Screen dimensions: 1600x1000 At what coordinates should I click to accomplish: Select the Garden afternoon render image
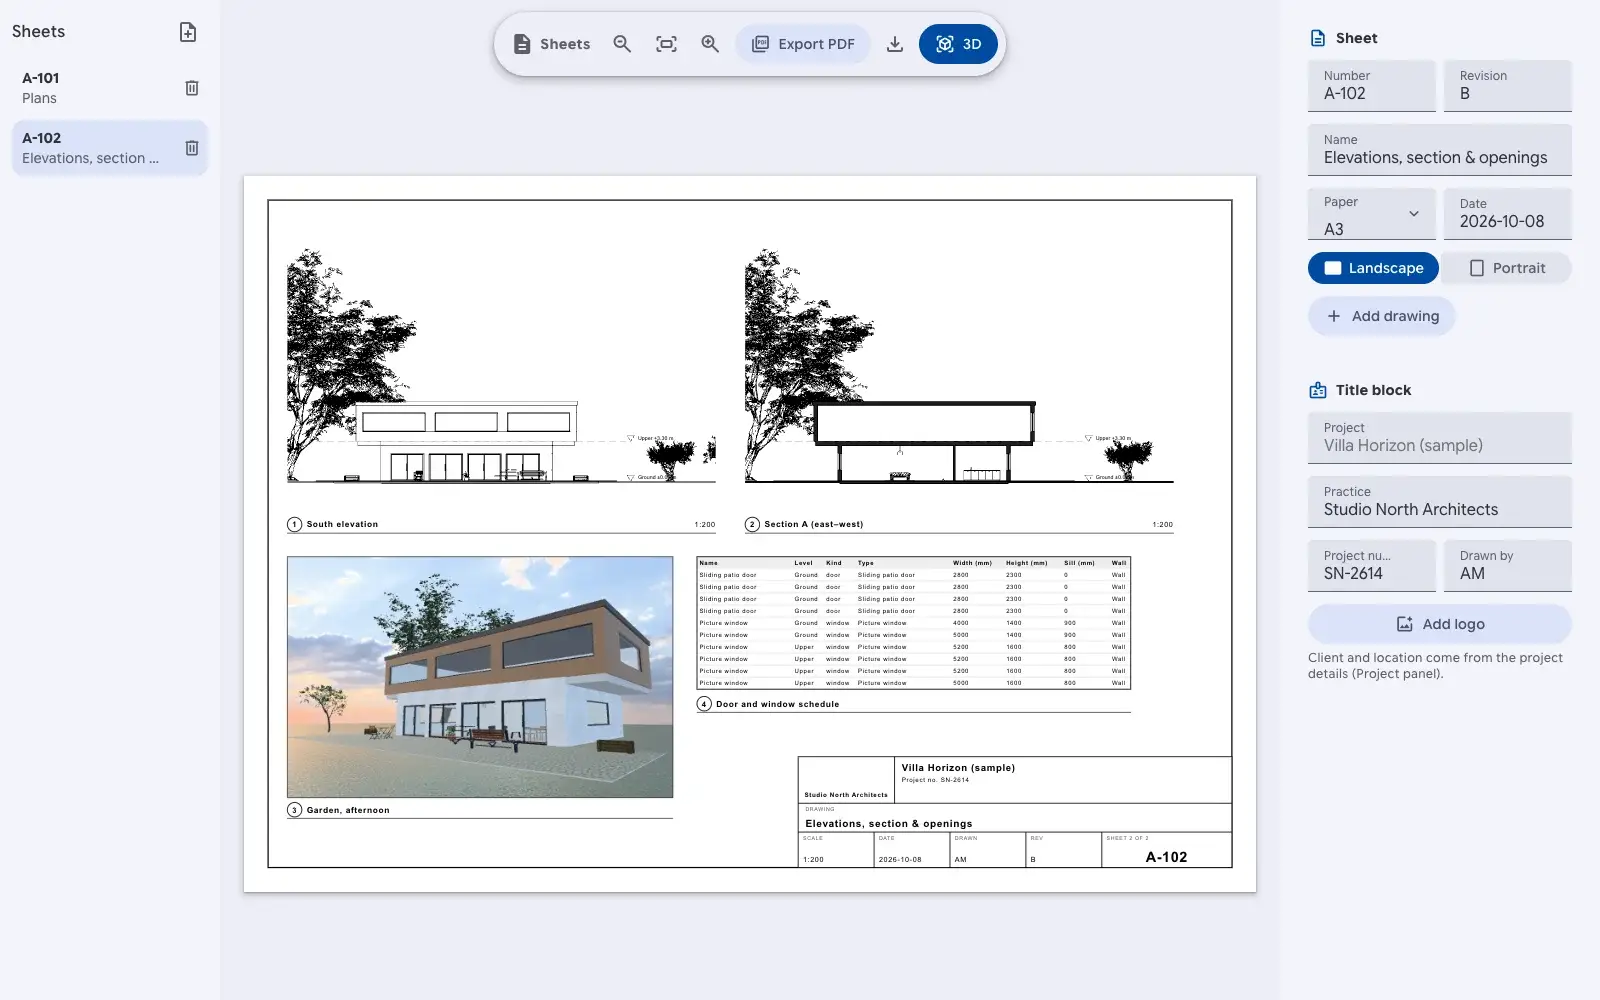click(480, 677)
